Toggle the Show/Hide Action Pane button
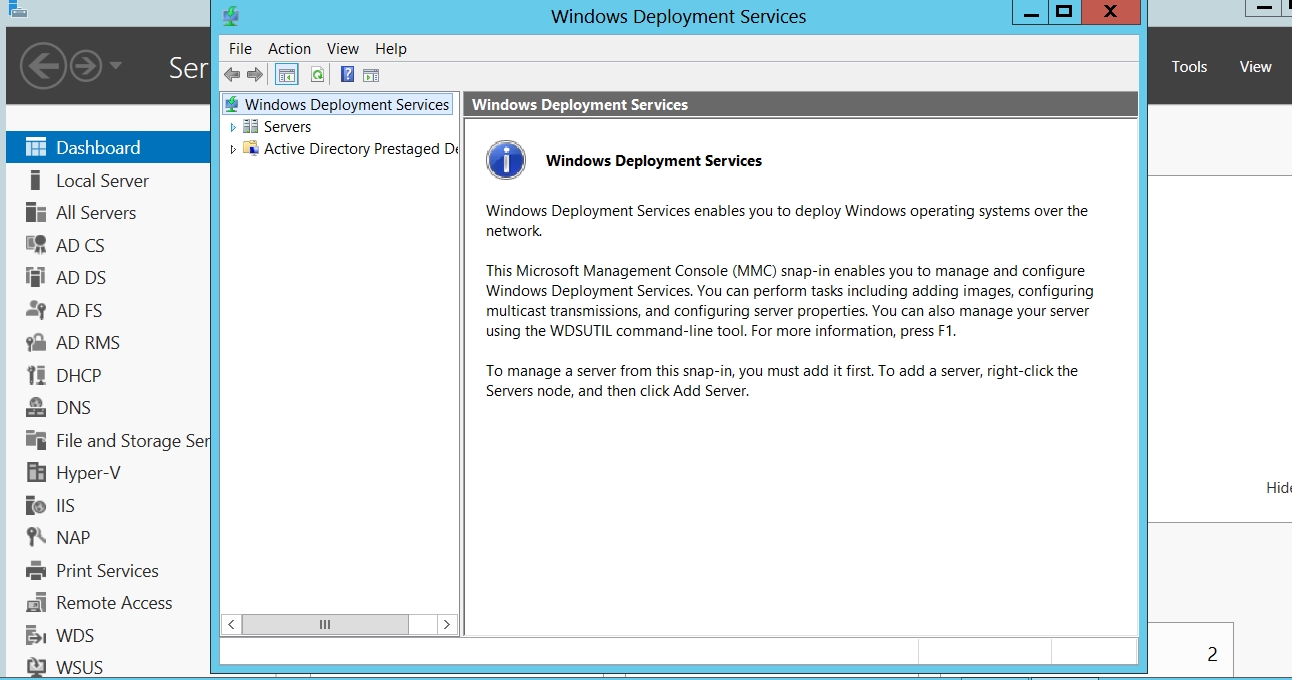 (371, 75)
